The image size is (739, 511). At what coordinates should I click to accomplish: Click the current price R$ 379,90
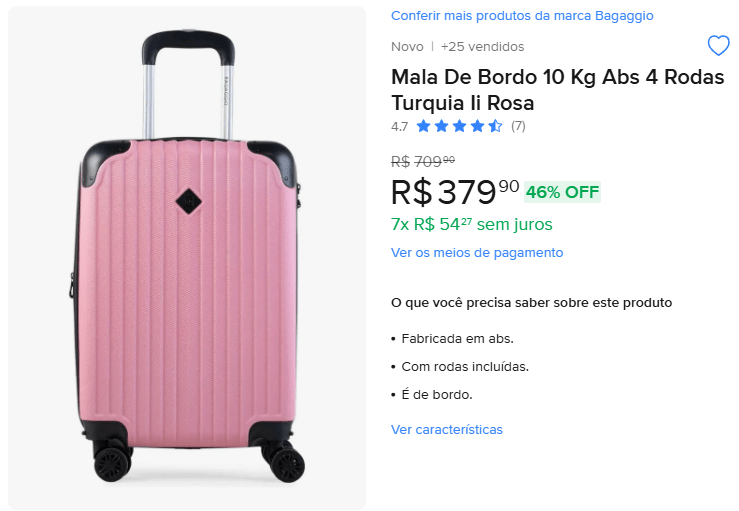pyautogui.click(x=455, y=191)
